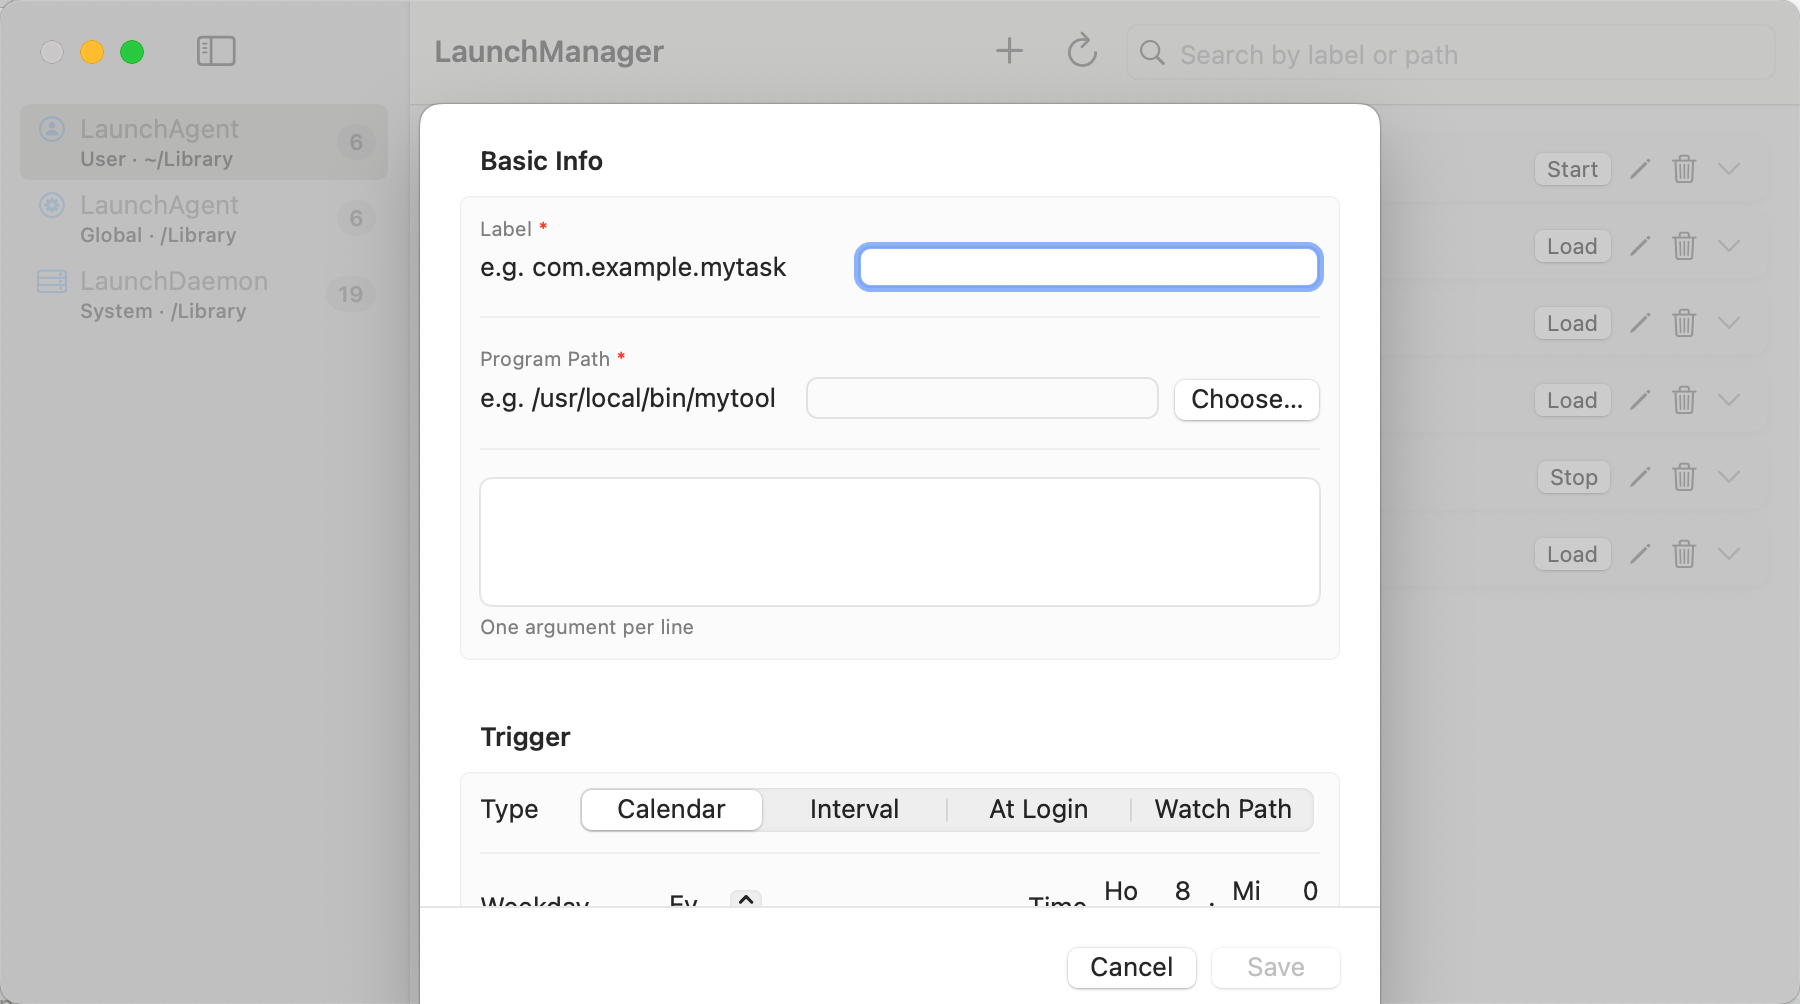Viewport: 1800px width, 1004px height.
Task: Select LaunchDaemon System /Library sidebar item
Action: [204, 294]
